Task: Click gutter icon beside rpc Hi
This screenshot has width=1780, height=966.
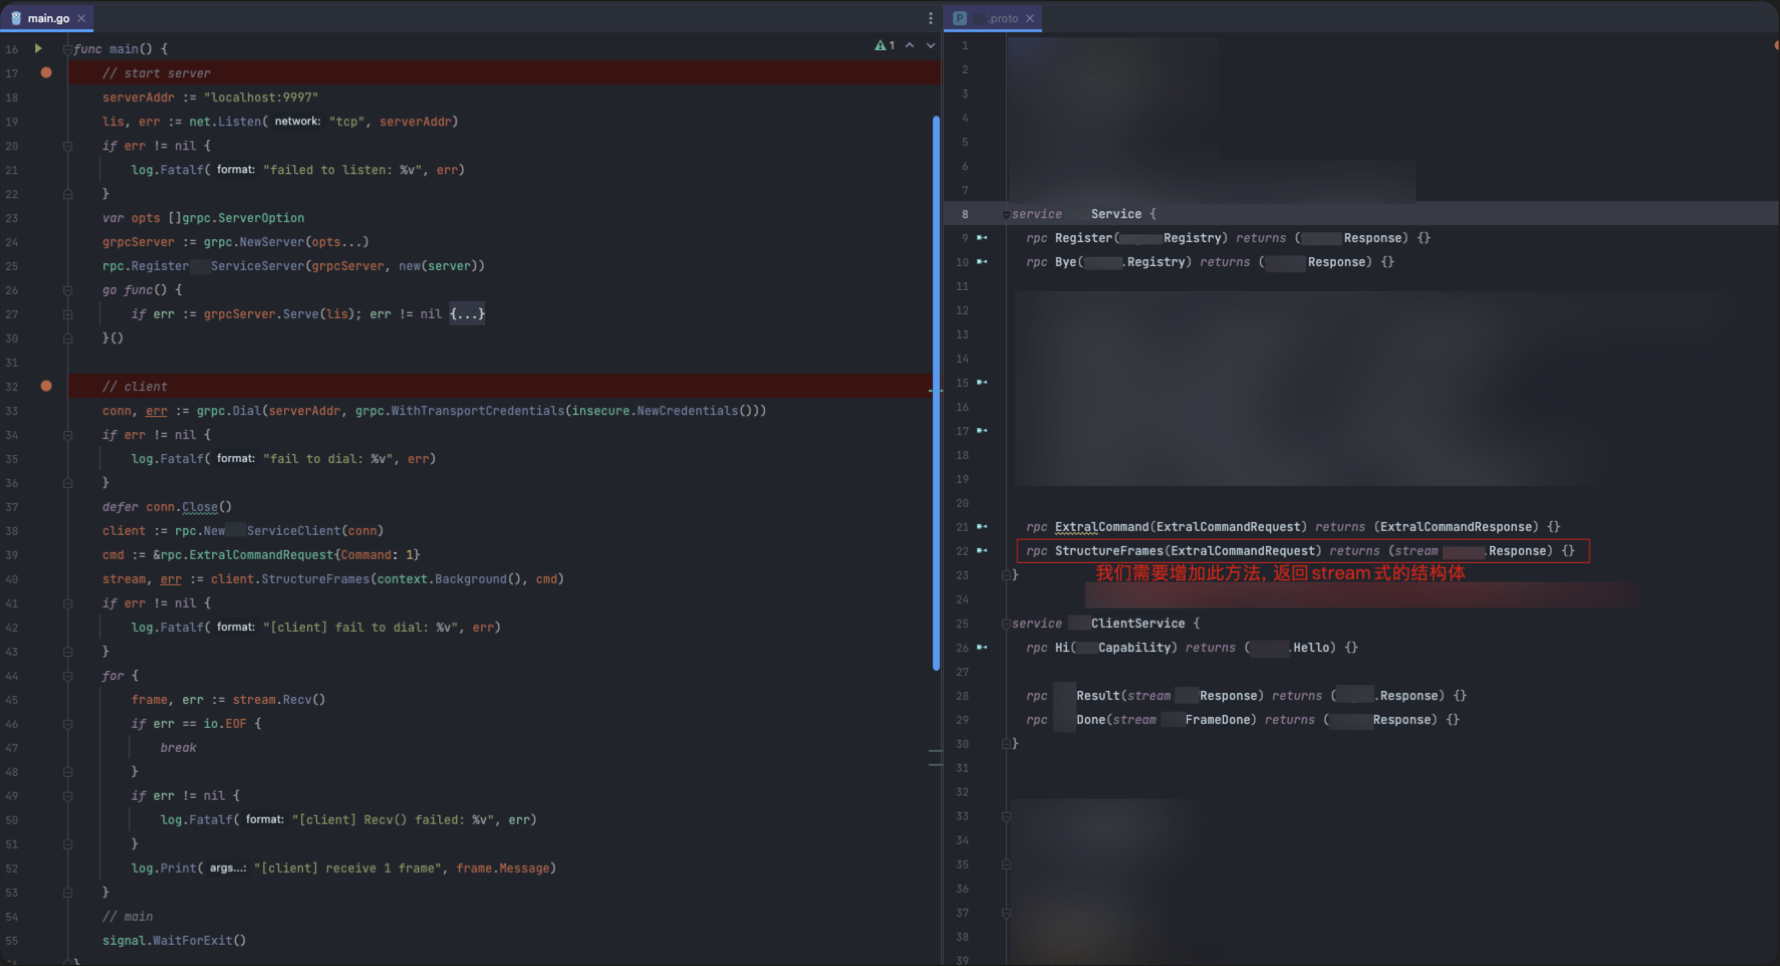Action: click(x=982, y=647)
